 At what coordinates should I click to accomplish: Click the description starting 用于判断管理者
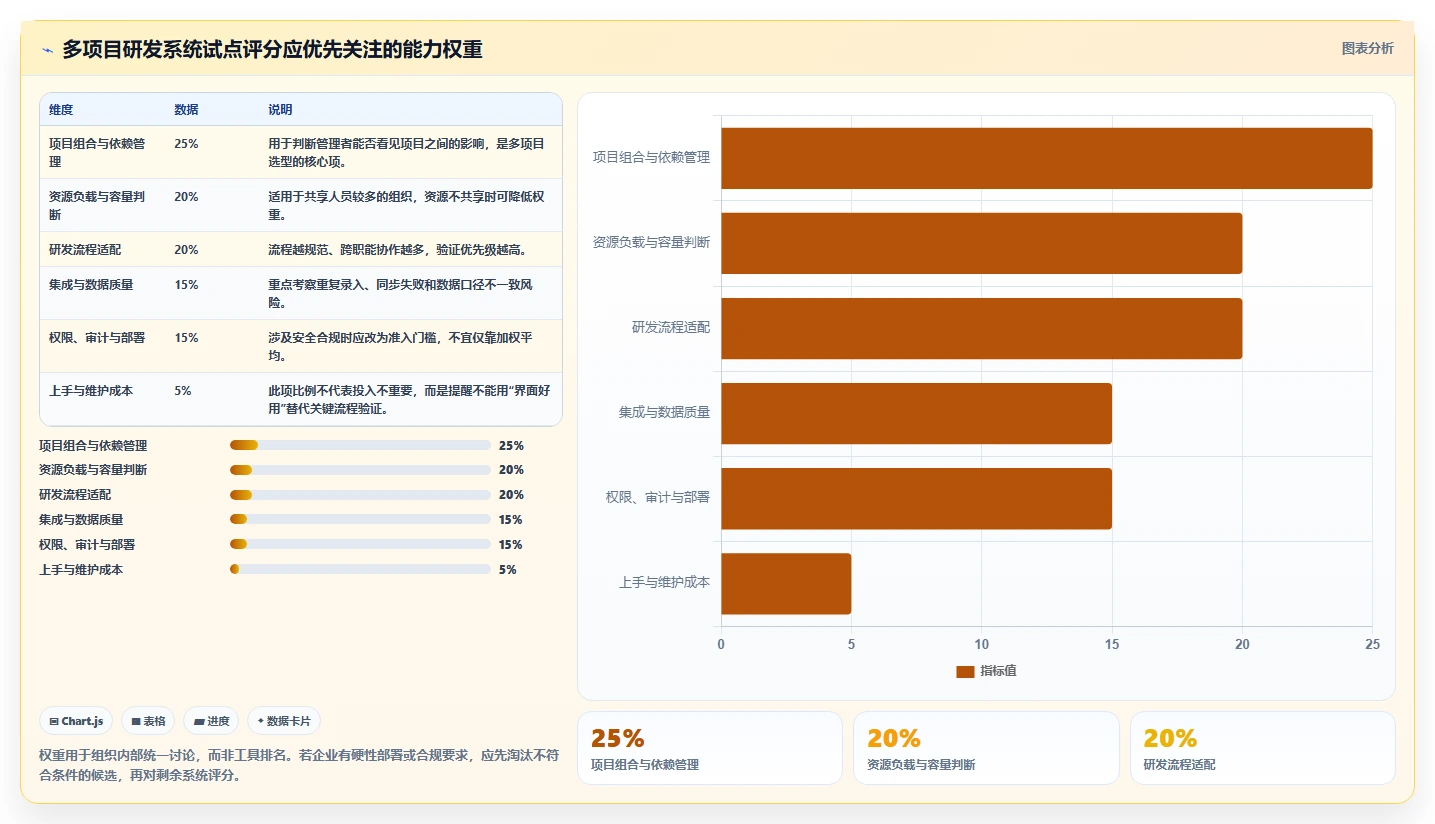[x=407, y=152]
